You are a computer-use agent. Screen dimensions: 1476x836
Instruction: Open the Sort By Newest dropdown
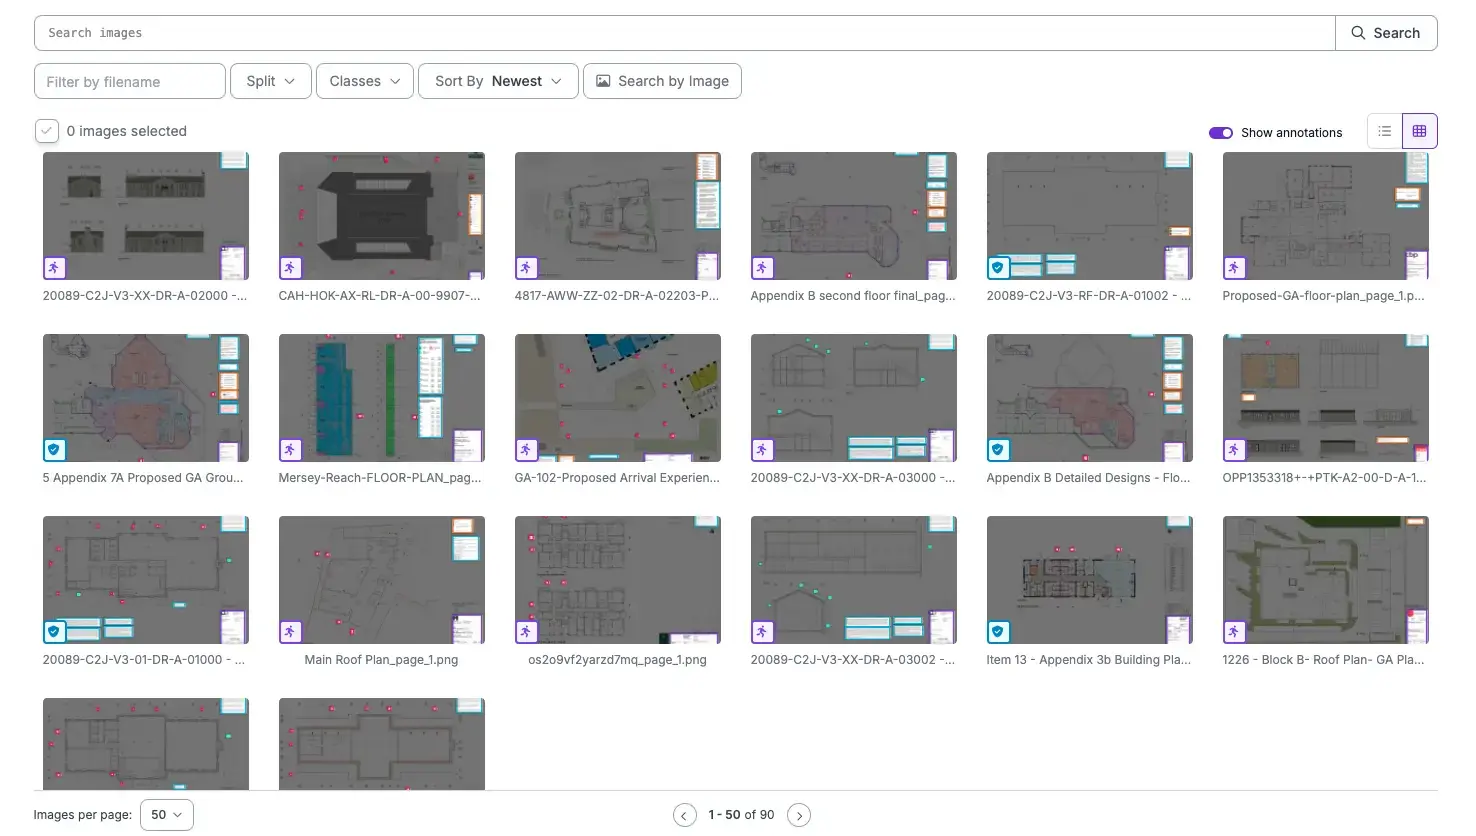coord(498,81)
